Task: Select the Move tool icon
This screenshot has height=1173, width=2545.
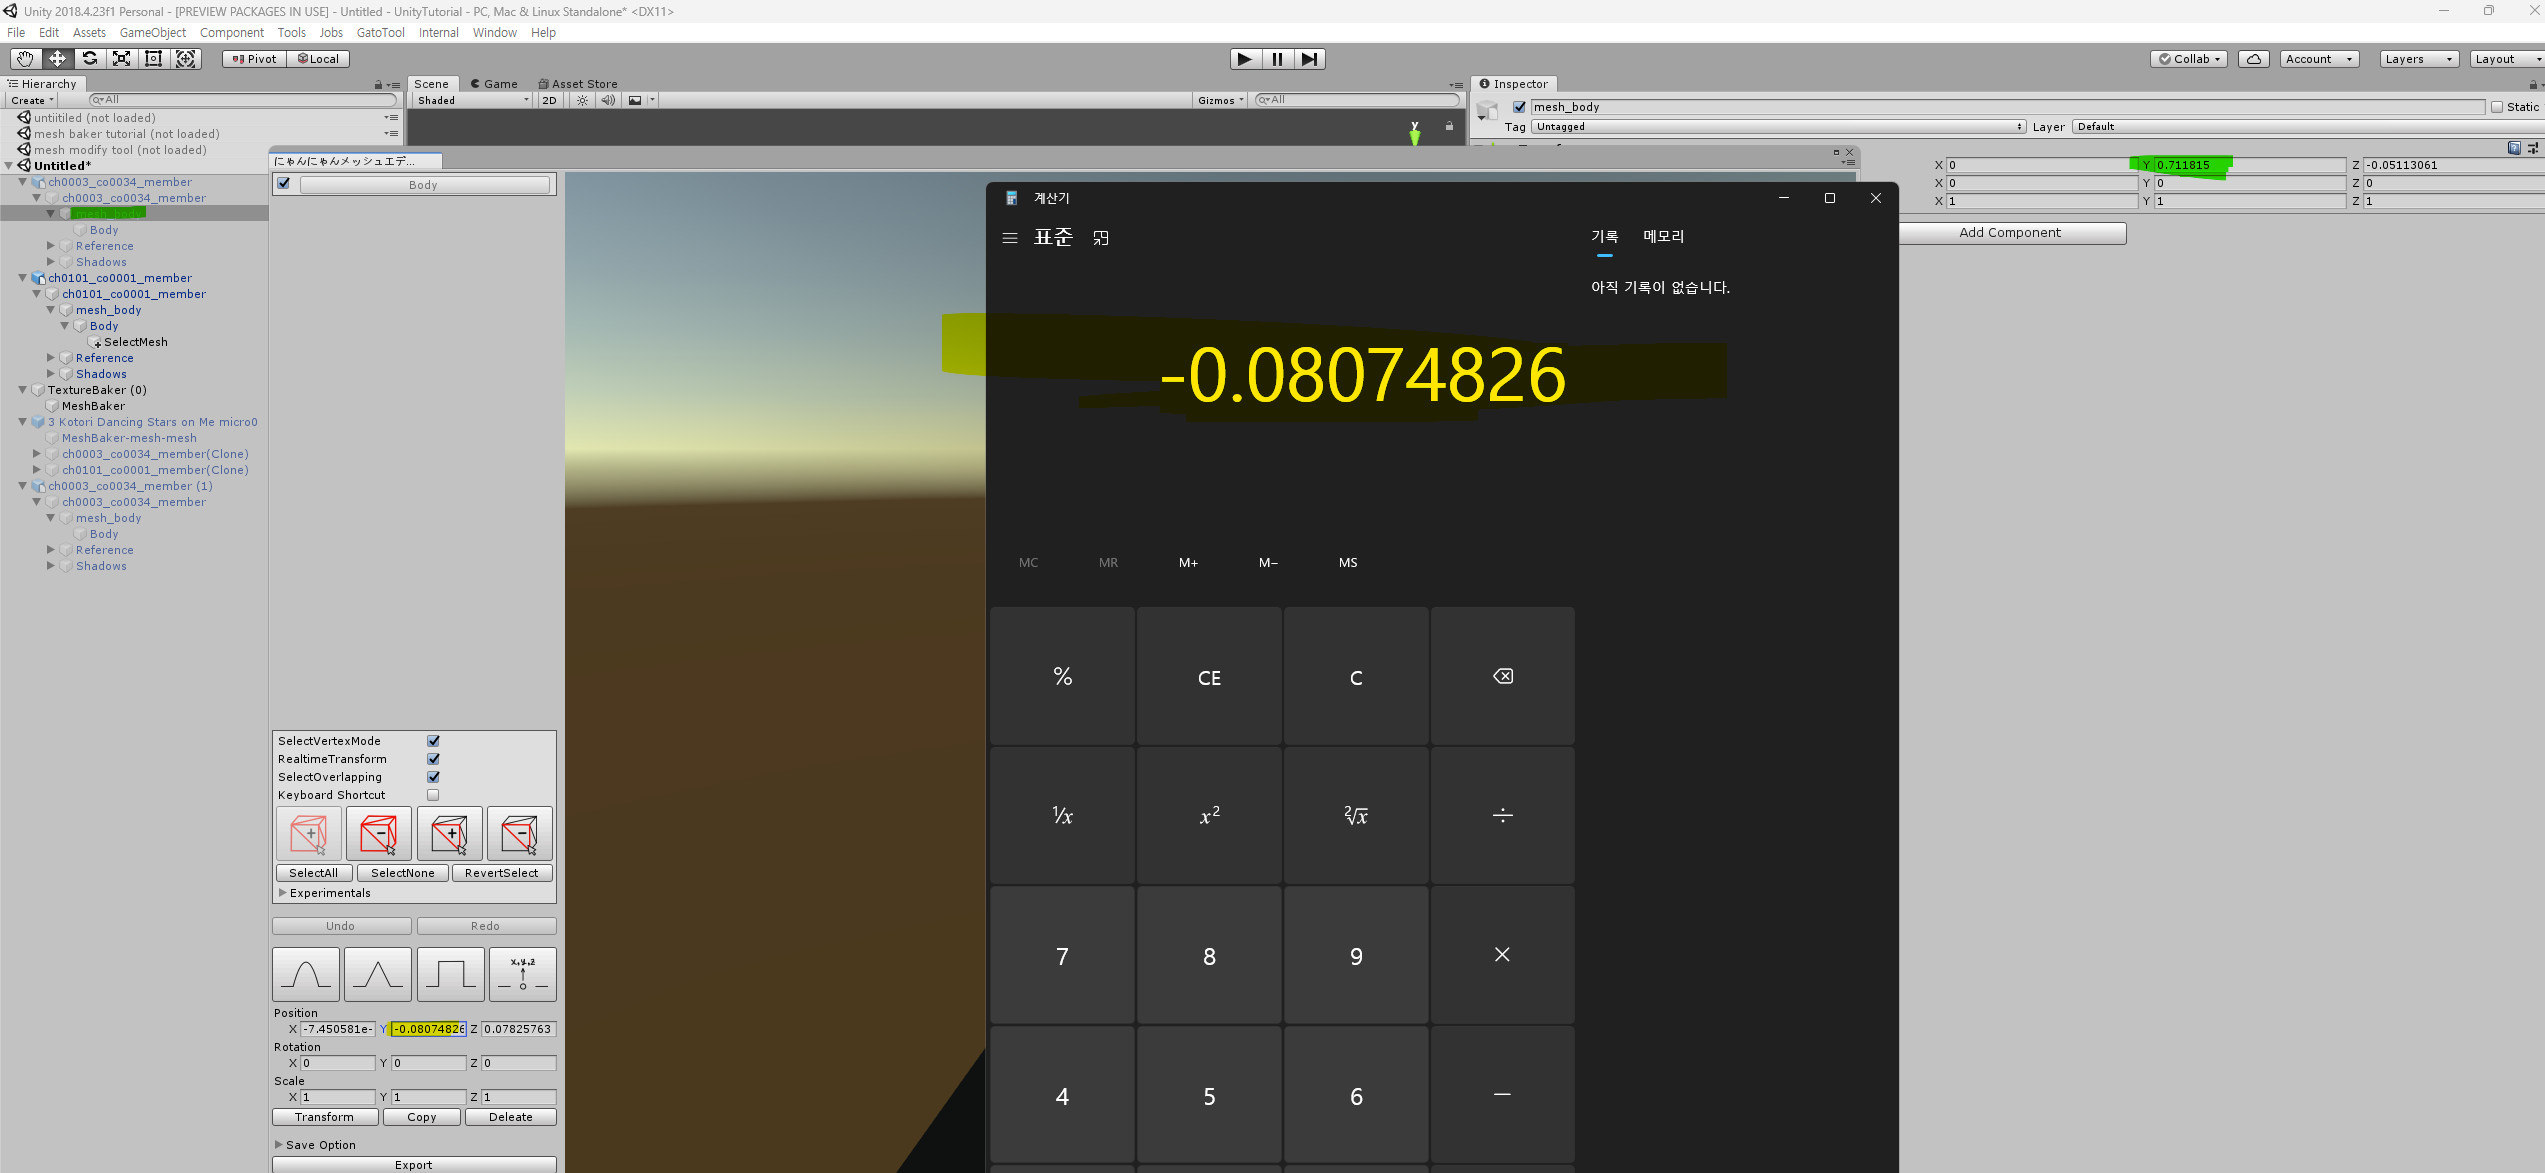Action: 57,59
